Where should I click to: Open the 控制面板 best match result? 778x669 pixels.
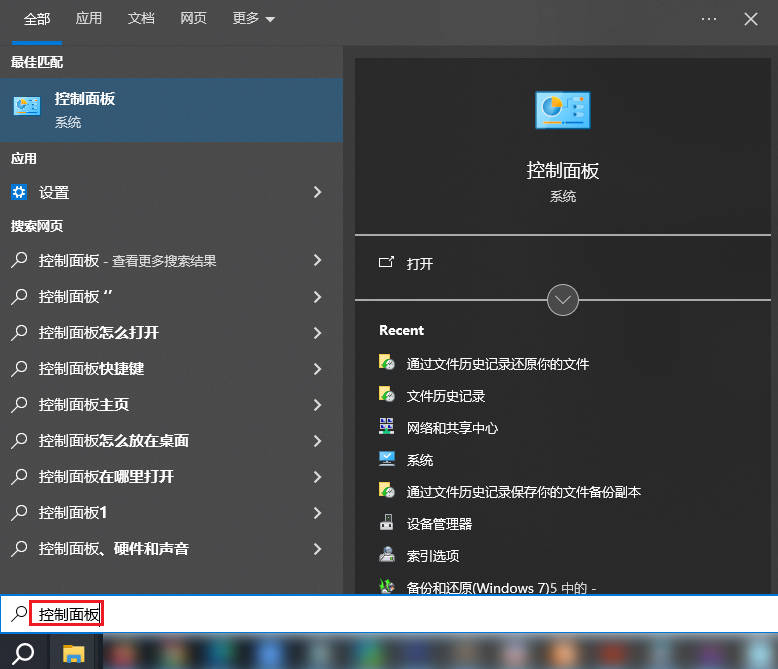(171, 110)
